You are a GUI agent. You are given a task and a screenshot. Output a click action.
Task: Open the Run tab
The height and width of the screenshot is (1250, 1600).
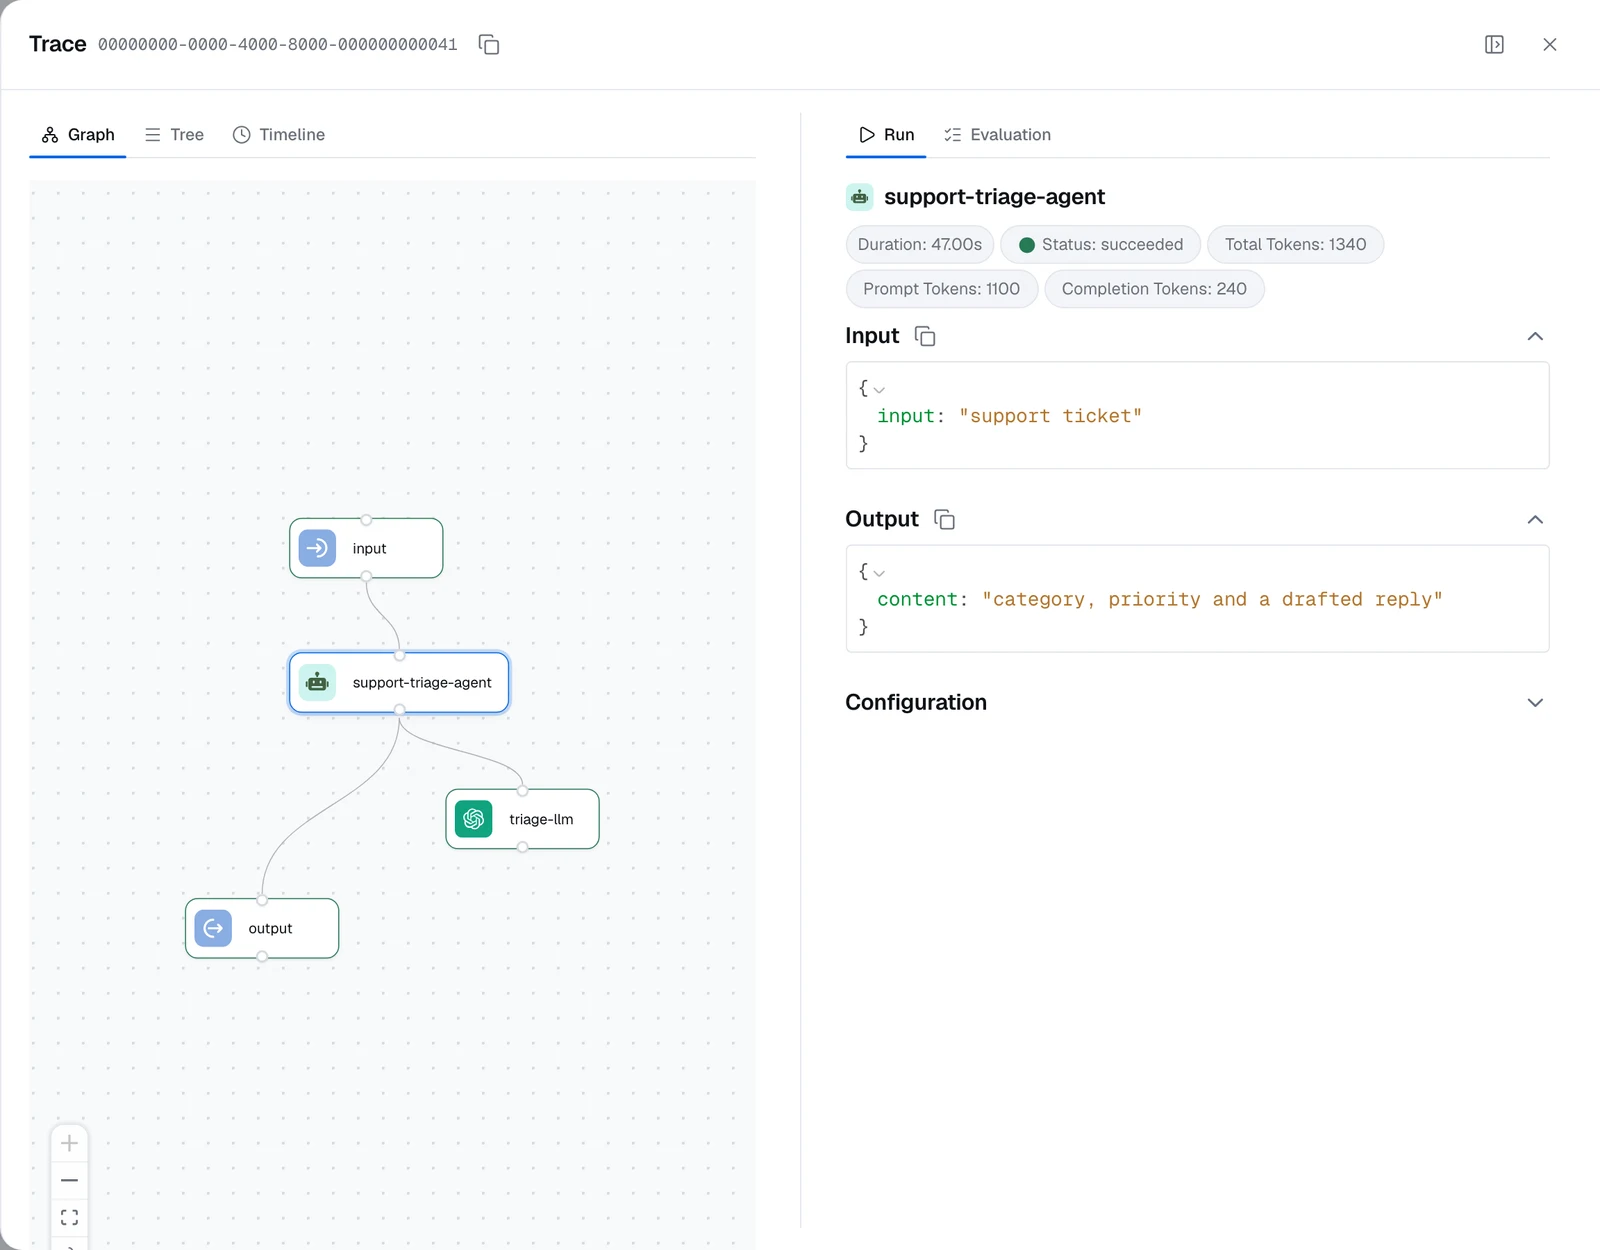(886, 134)
